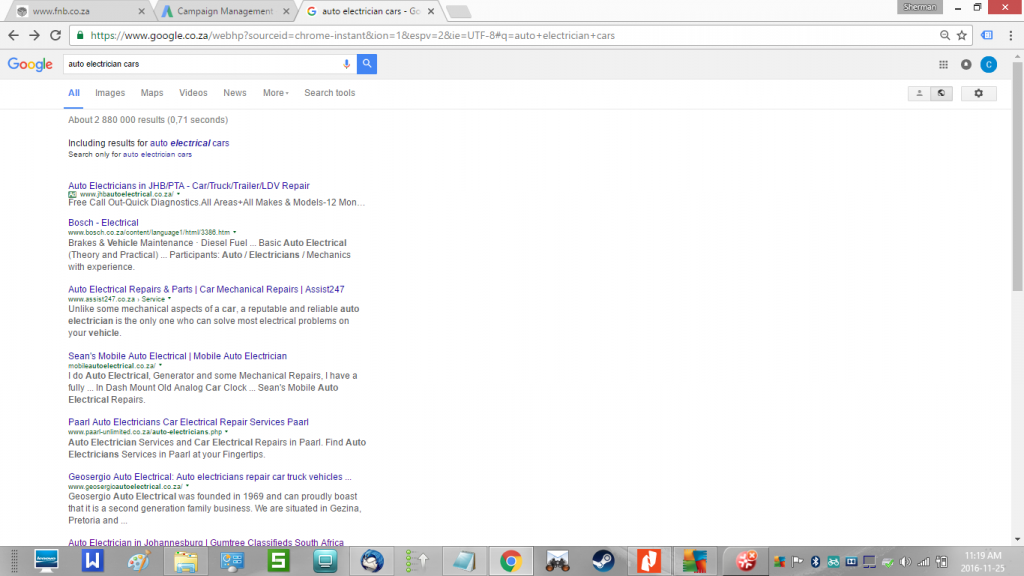Expand the mobileautoelectrical result URL arrow
The width and height of the screenshot is (1024, 576).
[x=160, y=366]
